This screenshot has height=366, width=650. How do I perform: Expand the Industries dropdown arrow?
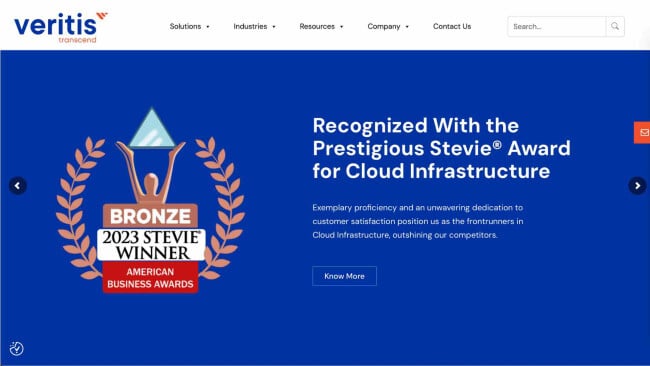(x=274, y=27)
